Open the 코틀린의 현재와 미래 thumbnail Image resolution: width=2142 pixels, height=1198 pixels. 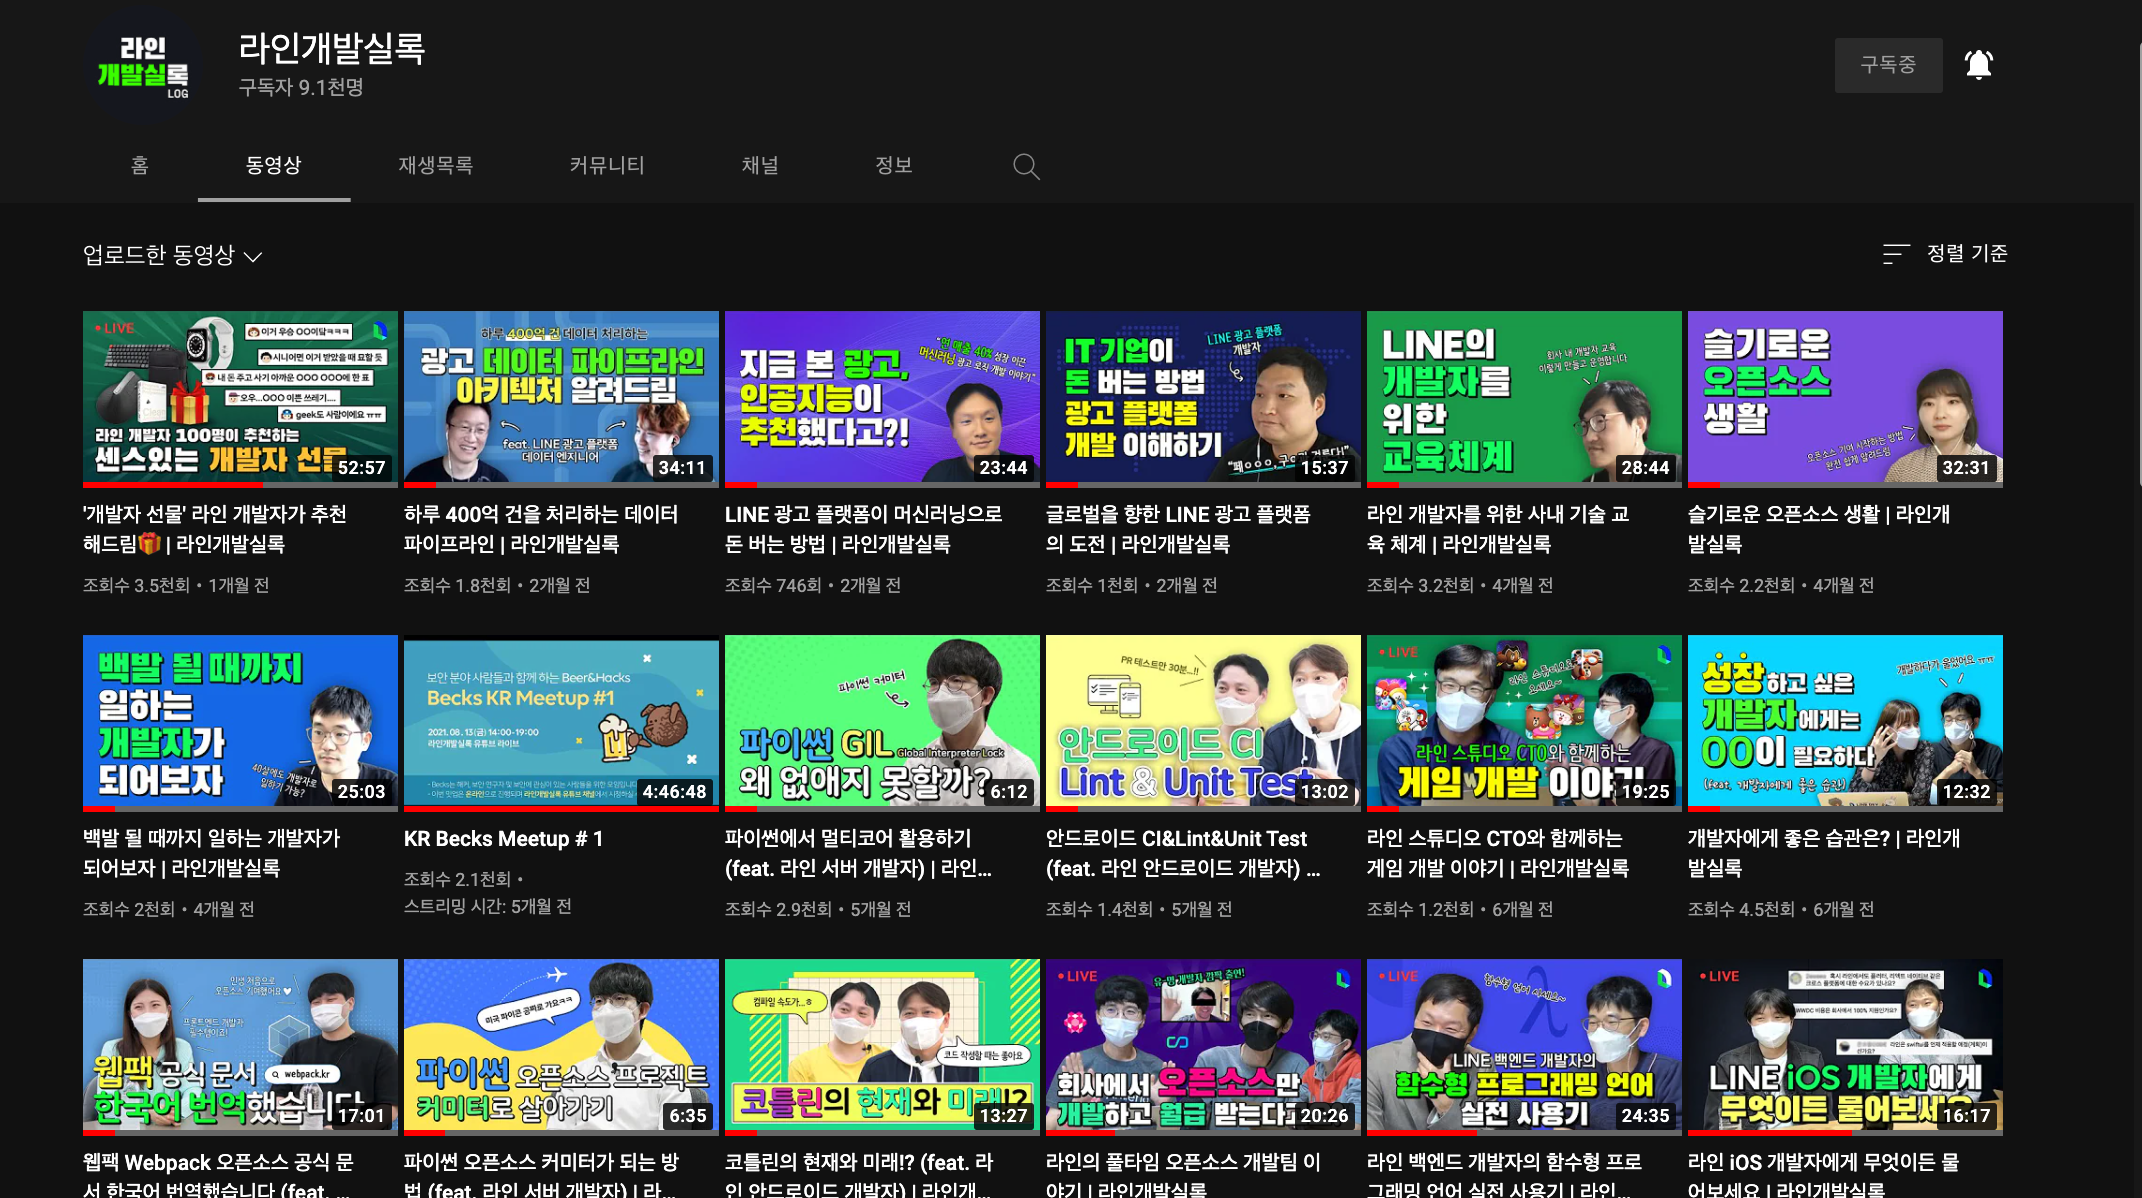[882, 1046]
